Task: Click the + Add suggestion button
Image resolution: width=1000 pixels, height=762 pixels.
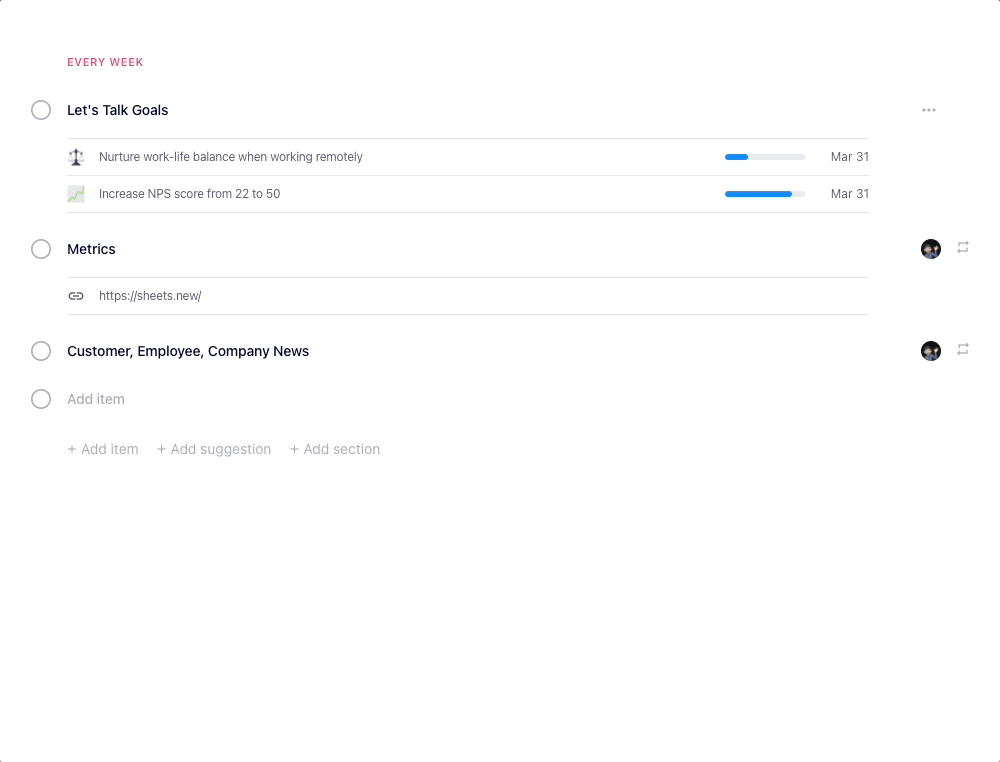Action: pyautogui.click(x=214, y=449)
